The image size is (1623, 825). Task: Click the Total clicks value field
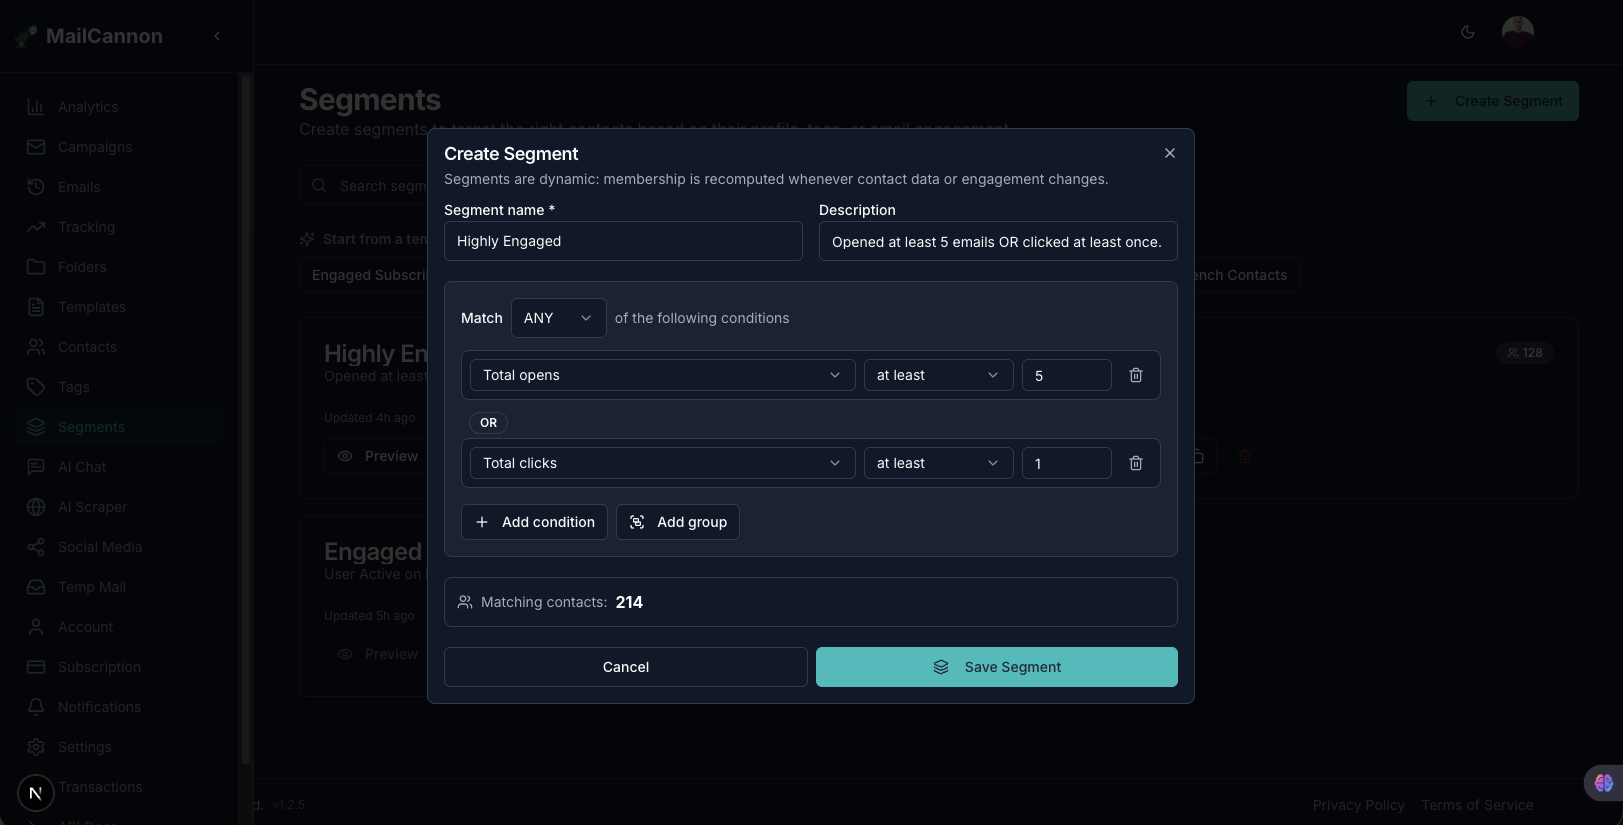(x=1067, y=463)
